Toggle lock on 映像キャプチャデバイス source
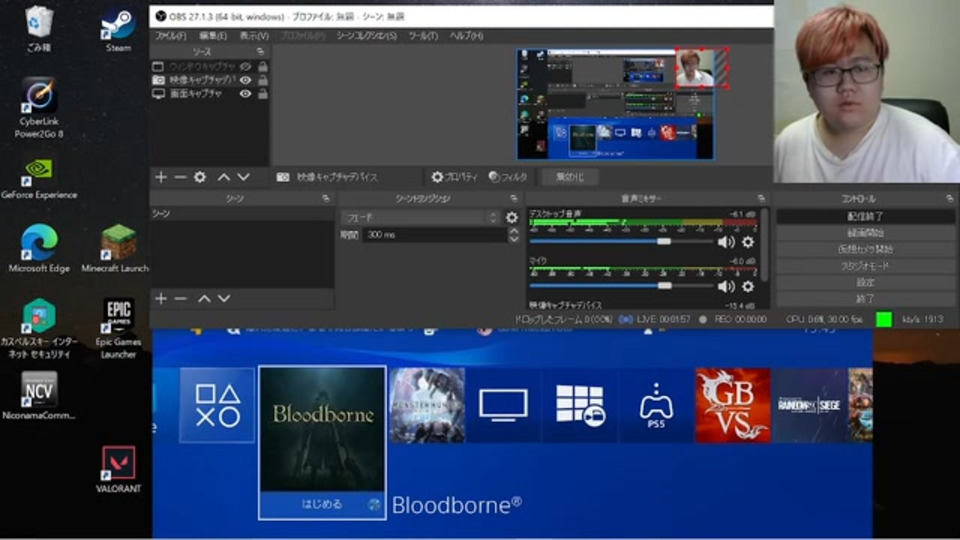This screenshot has width=960, height=540. coord(262,79)
